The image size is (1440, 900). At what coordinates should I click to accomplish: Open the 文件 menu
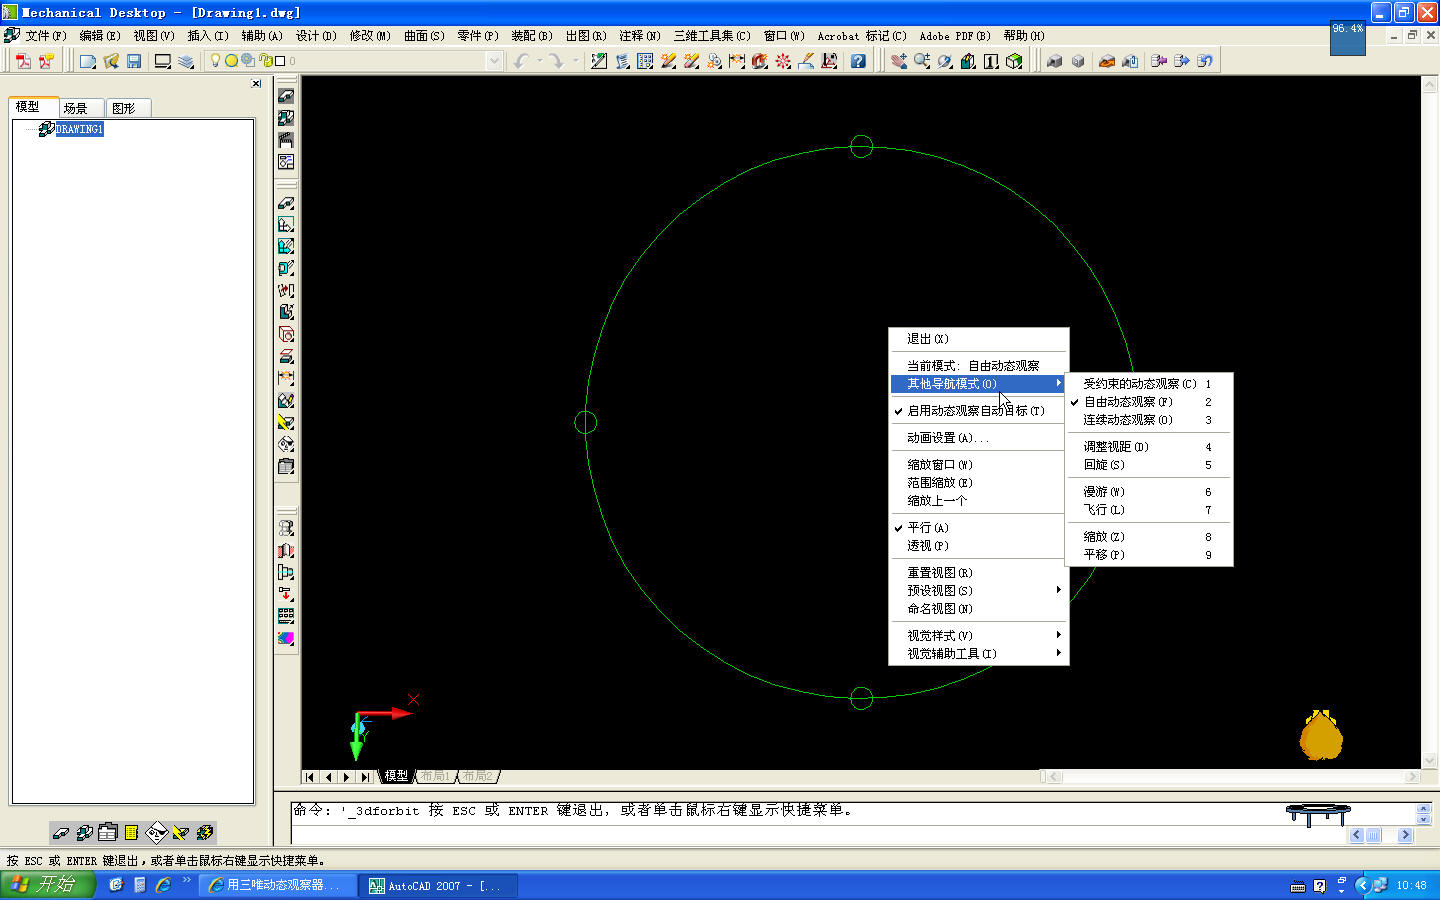click(x=46, y=36)
